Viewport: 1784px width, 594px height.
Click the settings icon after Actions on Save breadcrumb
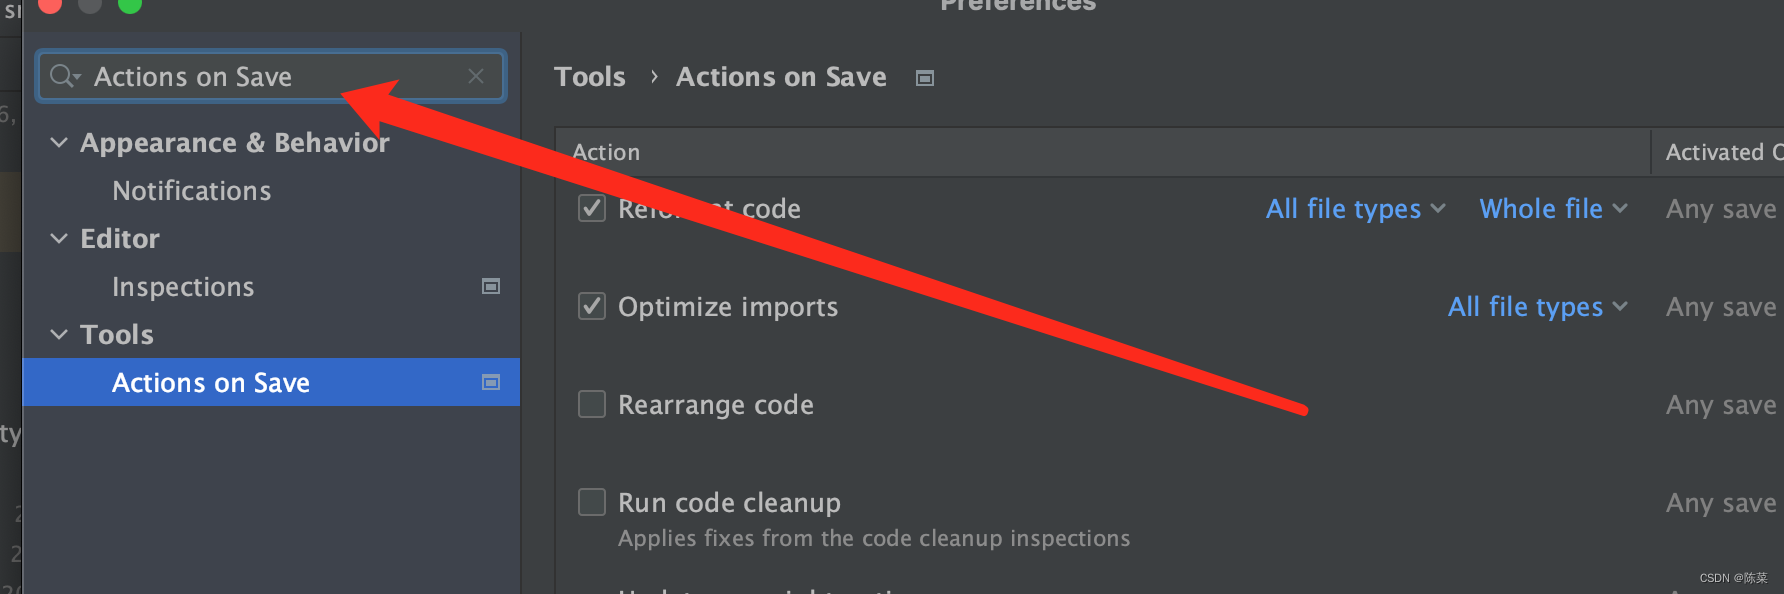[x=925, y=77]
